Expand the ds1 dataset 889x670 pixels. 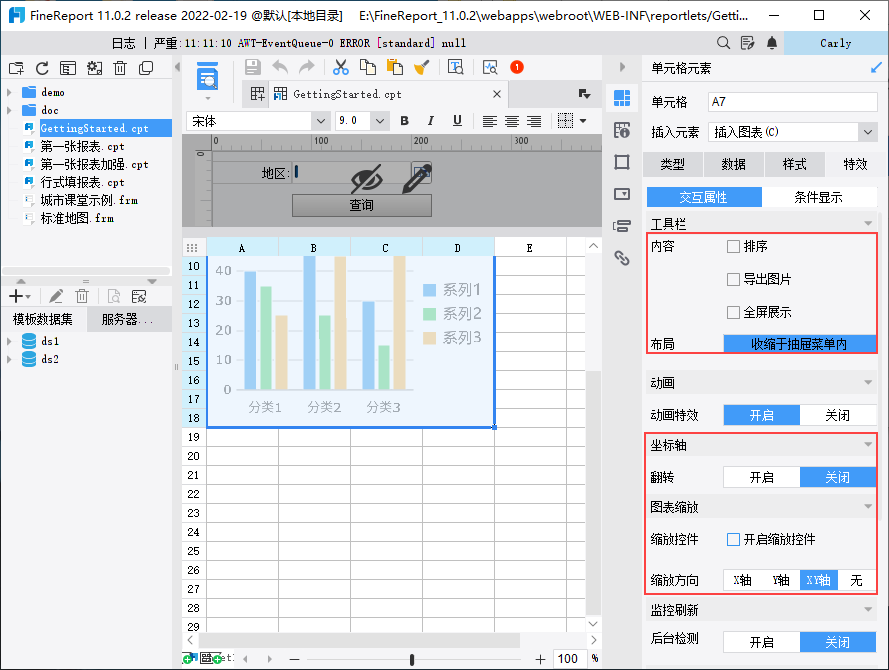[9, 341]
